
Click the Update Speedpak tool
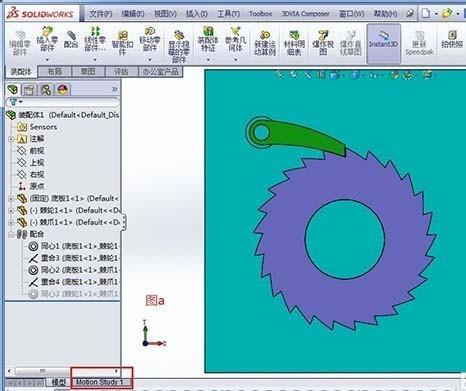point(419,43)
